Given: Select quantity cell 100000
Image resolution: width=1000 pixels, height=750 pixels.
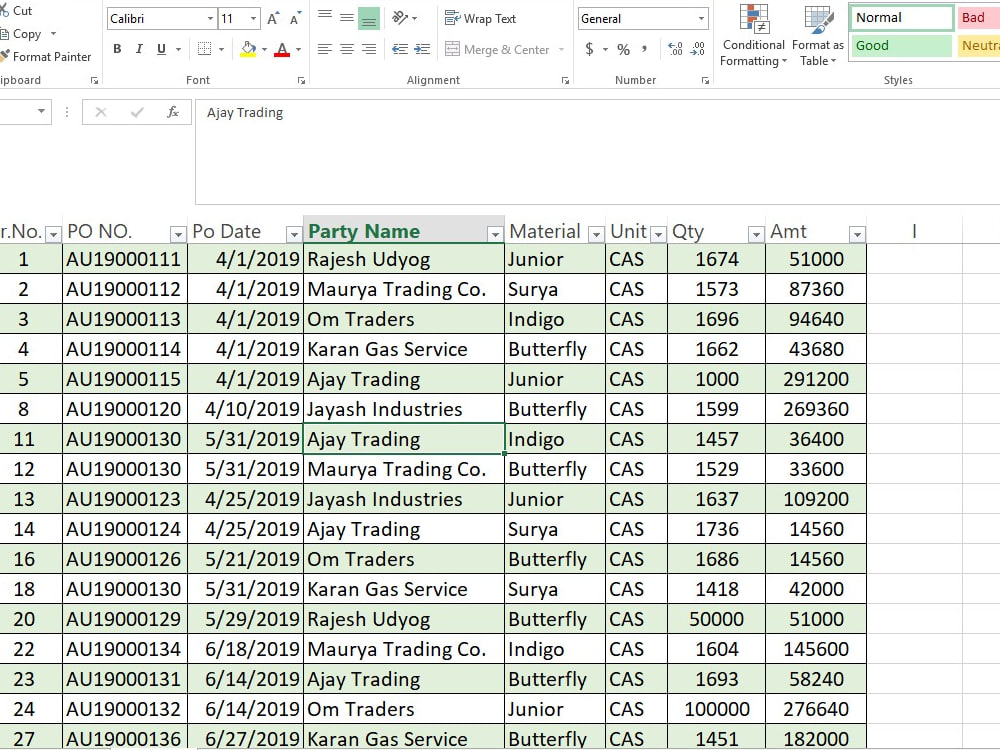Looking at the screenshot, I should (x=716, y=709).
